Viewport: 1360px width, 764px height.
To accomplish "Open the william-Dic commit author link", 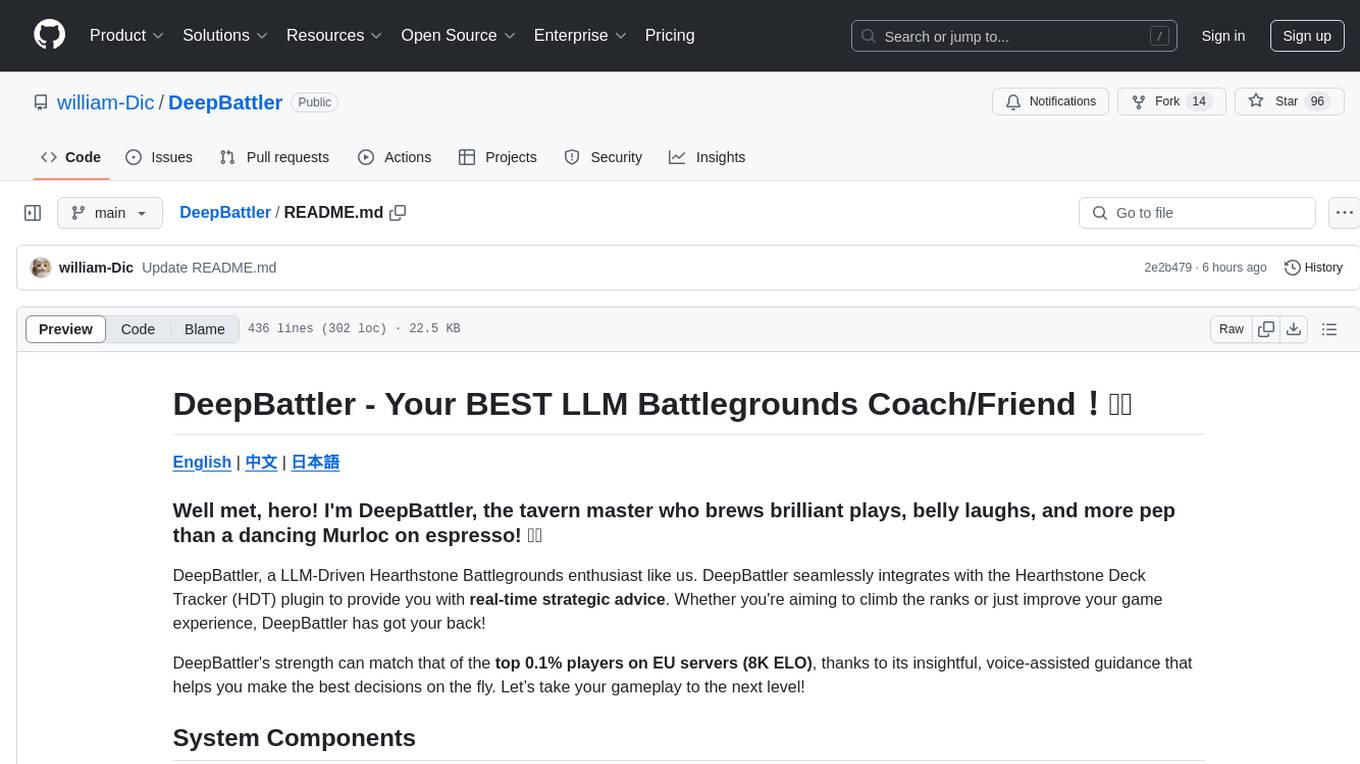I will point(96,267).
